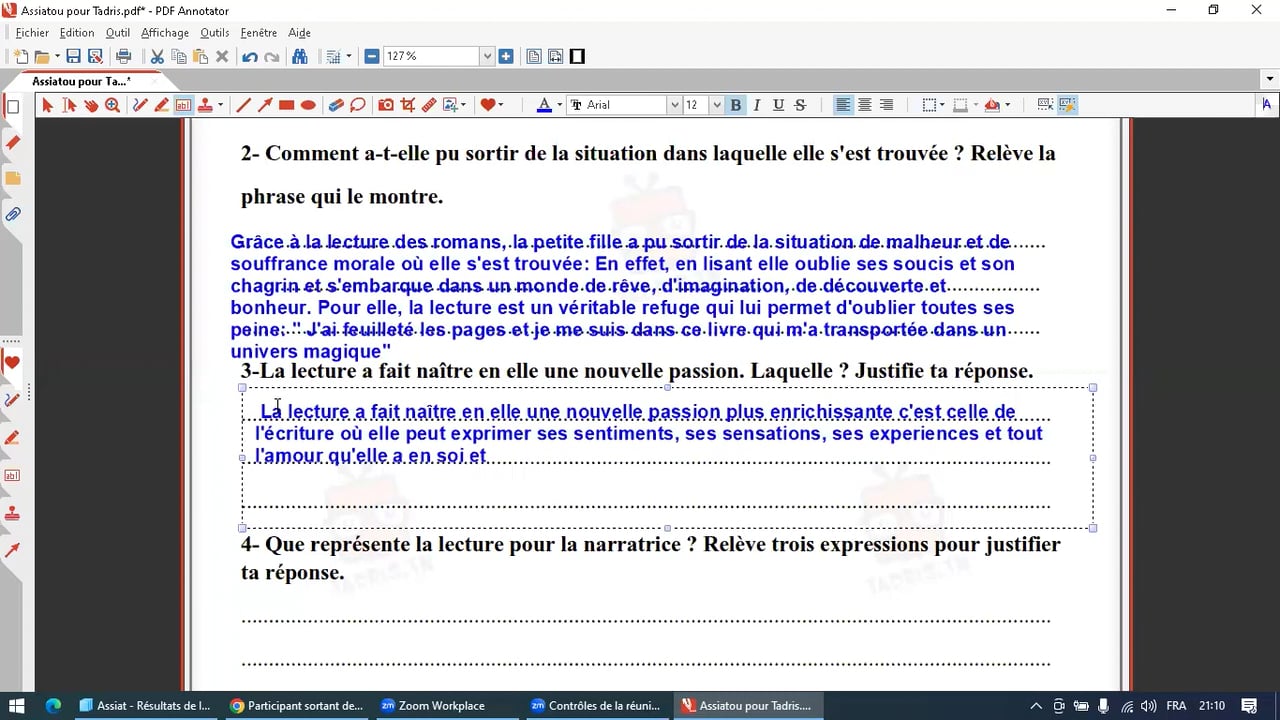Save the document with floppy icon
The image size is (1280, 720).
[x=73, y=57]
